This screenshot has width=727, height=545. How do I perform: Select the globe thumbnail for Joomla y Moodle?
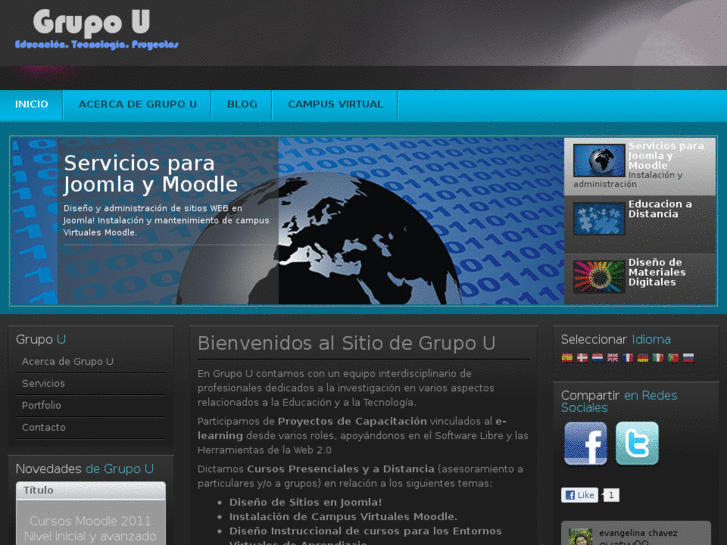599,160
